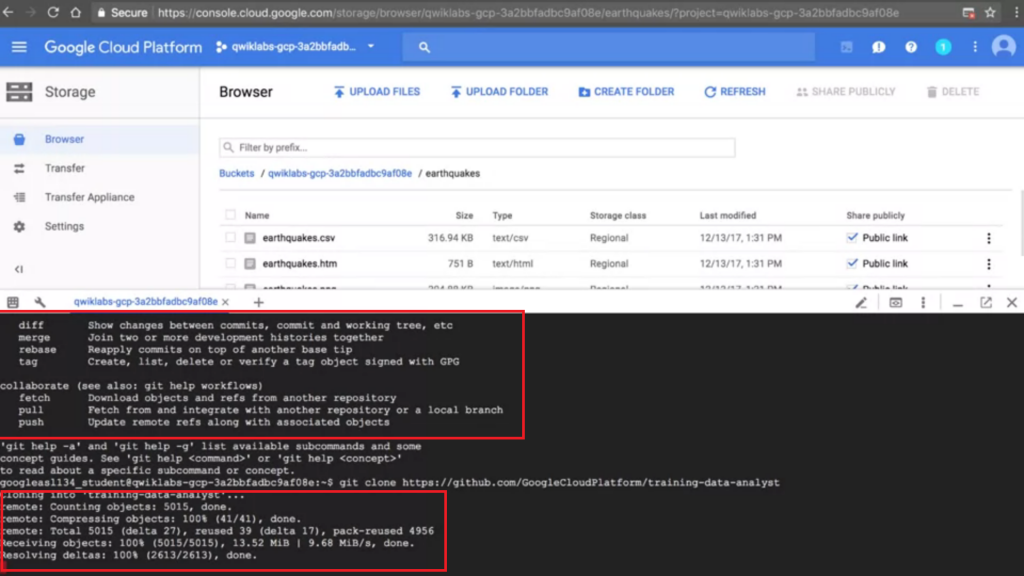This screenshot has height=576, width=1024.
Task: Sort objects by Name column
Action: 257,216
